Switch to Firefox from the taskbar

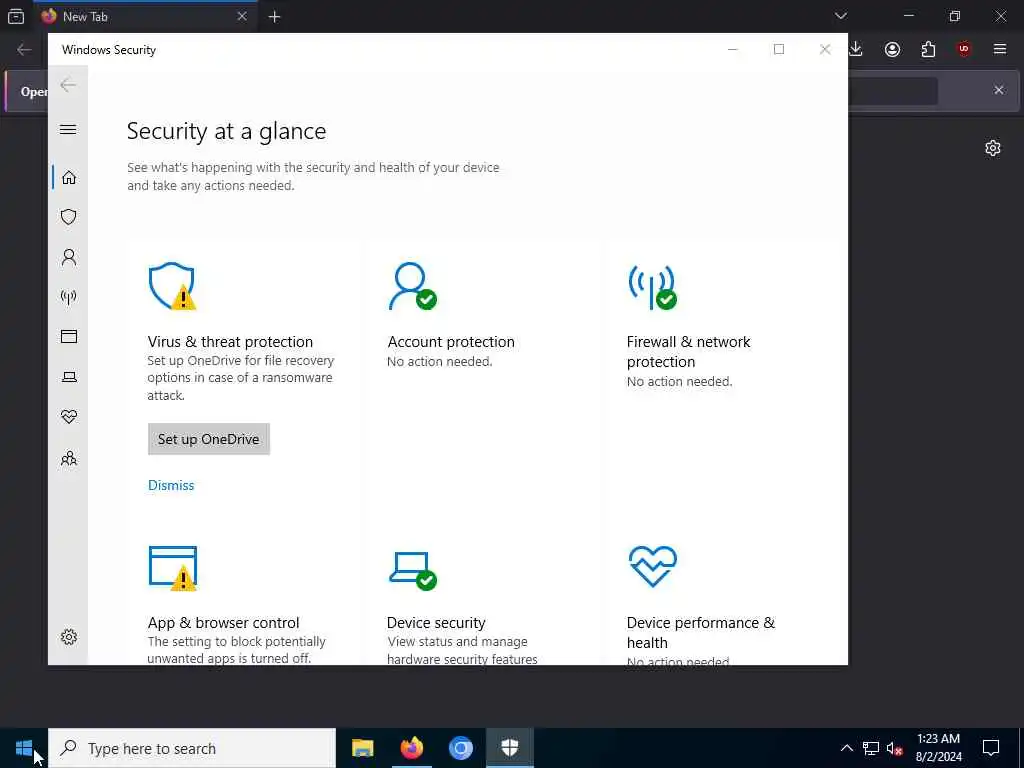coord(411,748)
